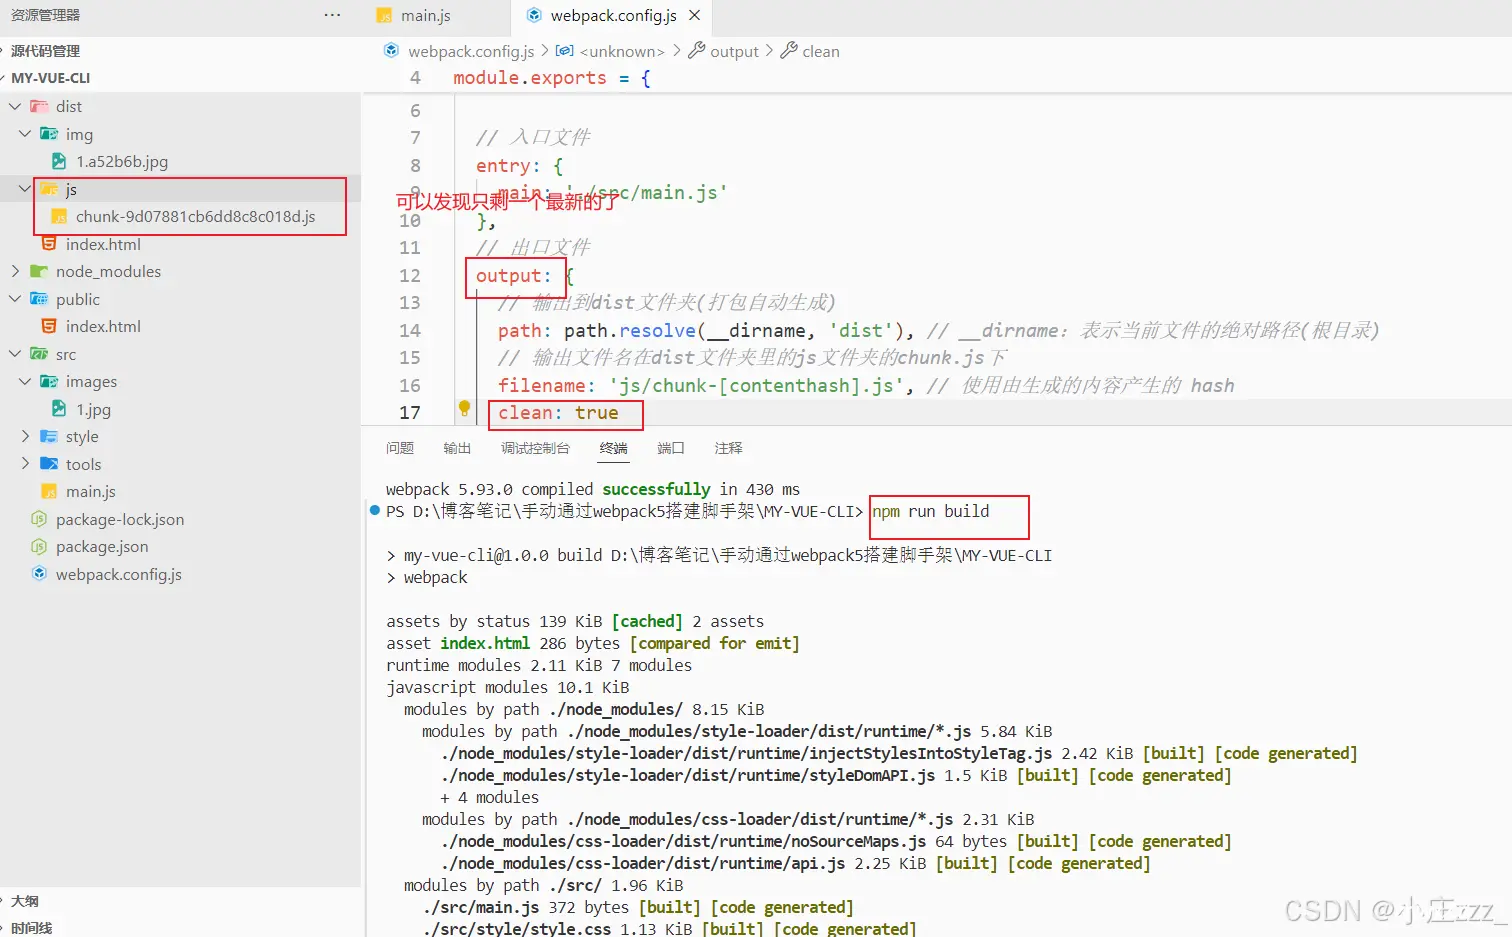
Task: Collapse the dist folder chevron
Action: pos(15,106)
